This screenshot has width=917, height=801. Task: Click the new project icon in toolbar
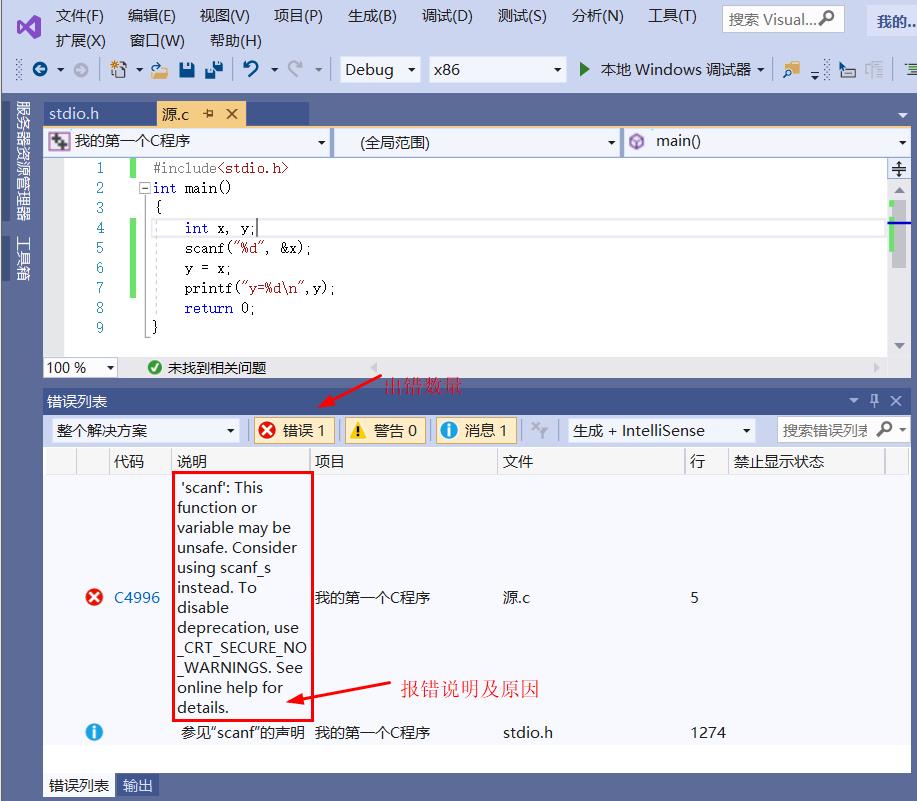(119, 70)
